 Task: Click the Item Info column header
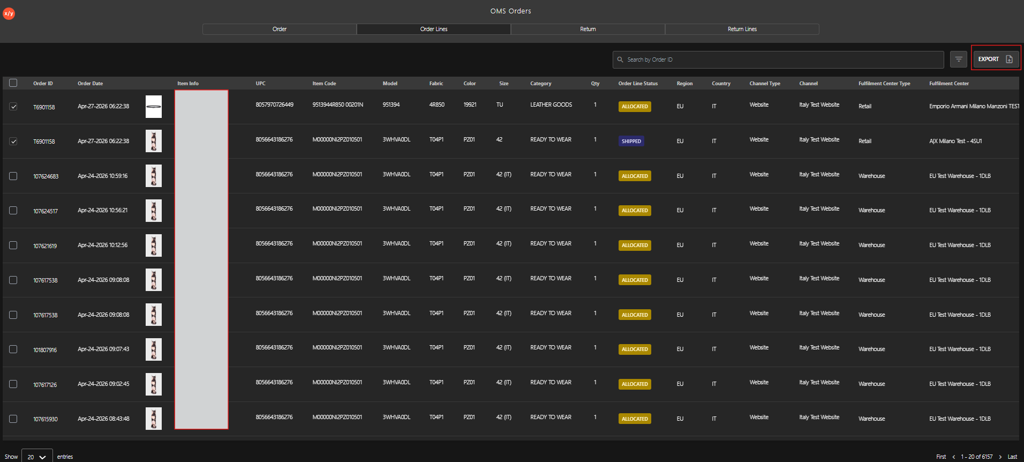point(188,84)
